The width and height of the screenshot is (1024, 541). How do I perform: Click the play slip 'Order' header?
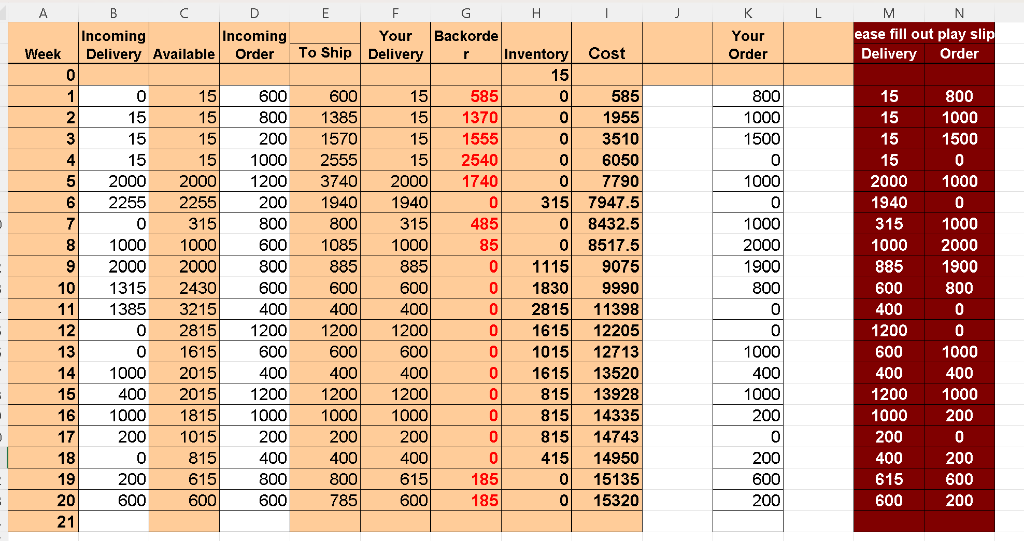pos(959,54)
